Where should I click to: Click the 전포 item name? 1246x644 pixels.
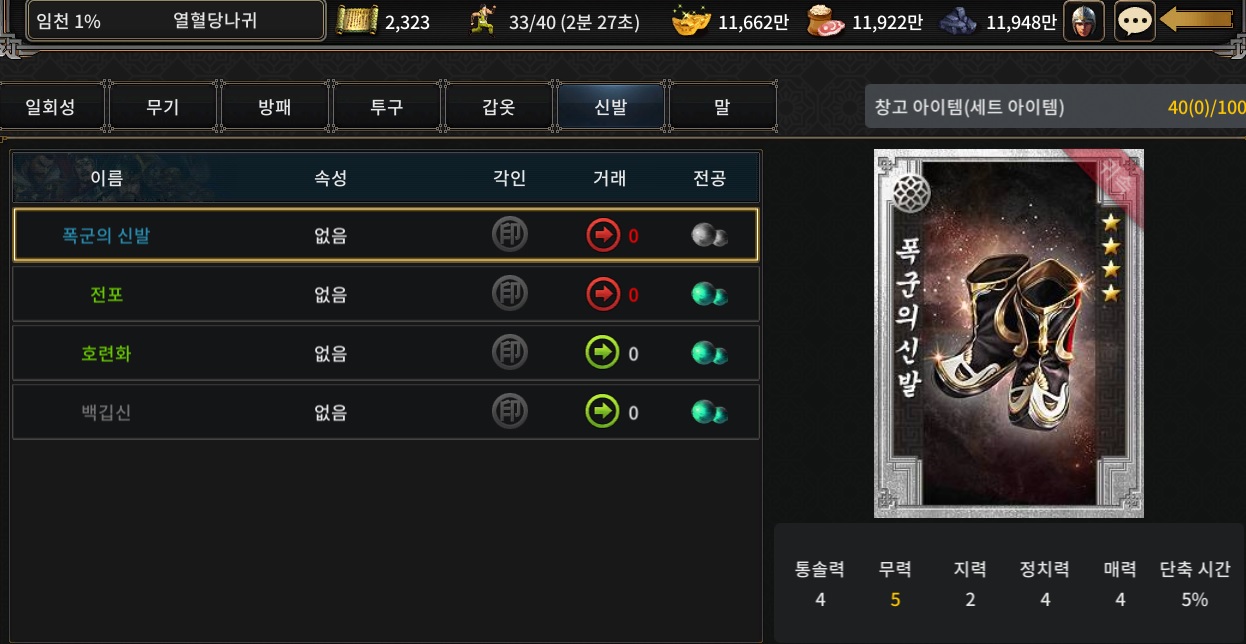(106, 294)
